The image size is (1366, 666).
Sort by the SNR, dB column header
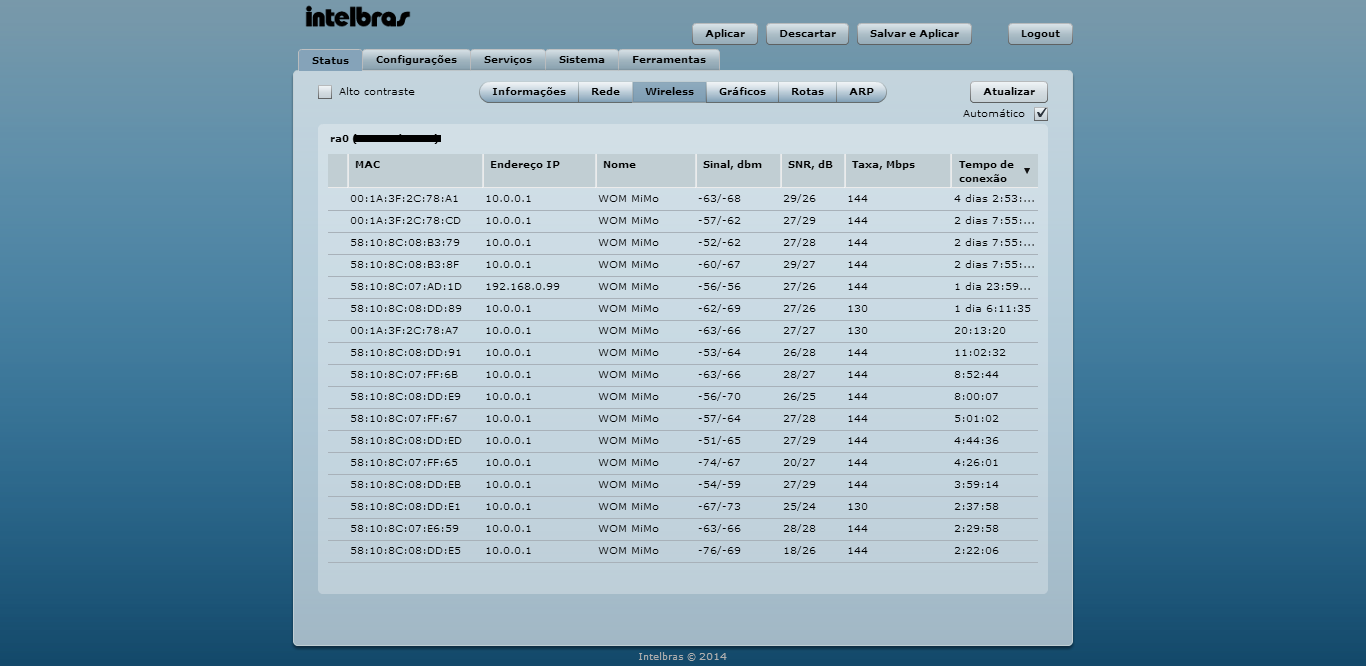pos(813,171)
